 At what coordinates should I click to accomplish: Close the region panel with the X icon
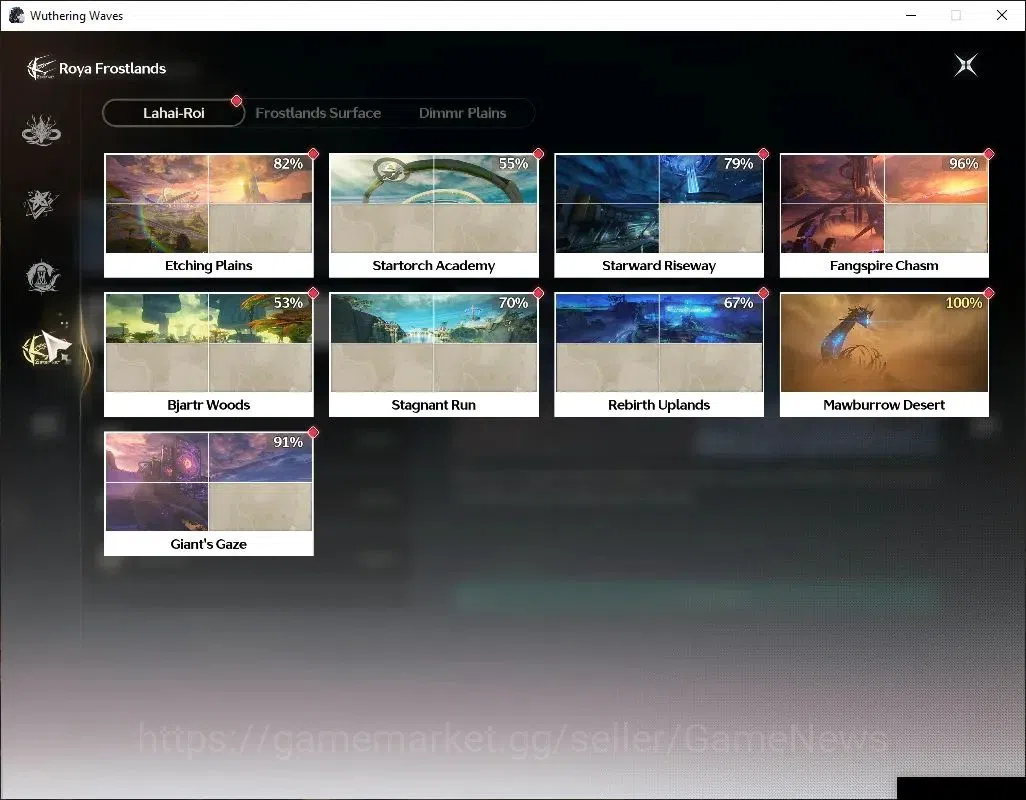point(965,65)
